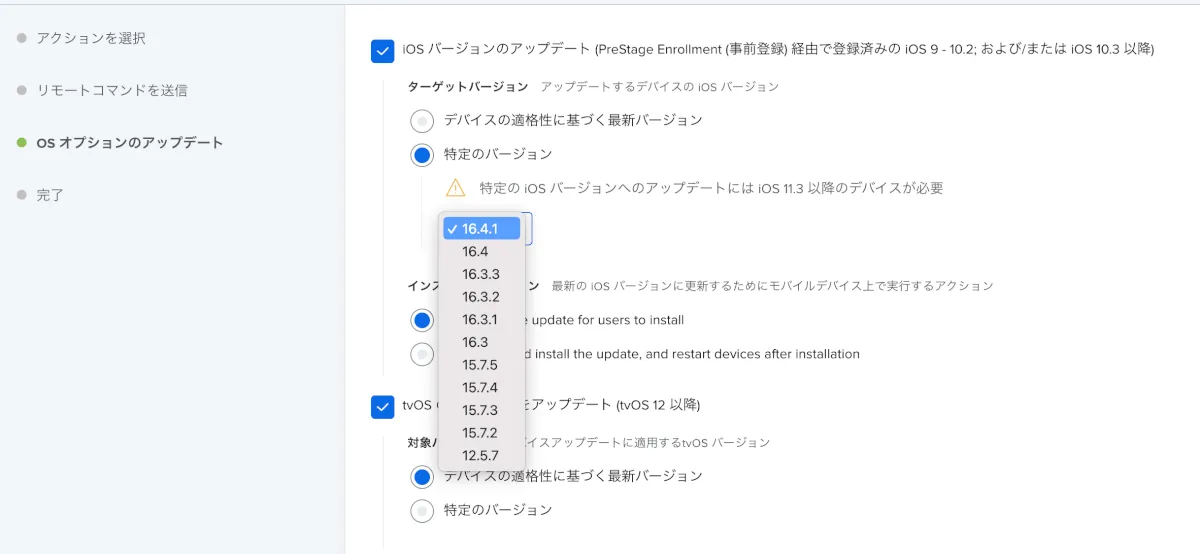Choose version 16.3.1 from the dropdown
Viewport: 1200px width, 554px height.
click(481, 320)
